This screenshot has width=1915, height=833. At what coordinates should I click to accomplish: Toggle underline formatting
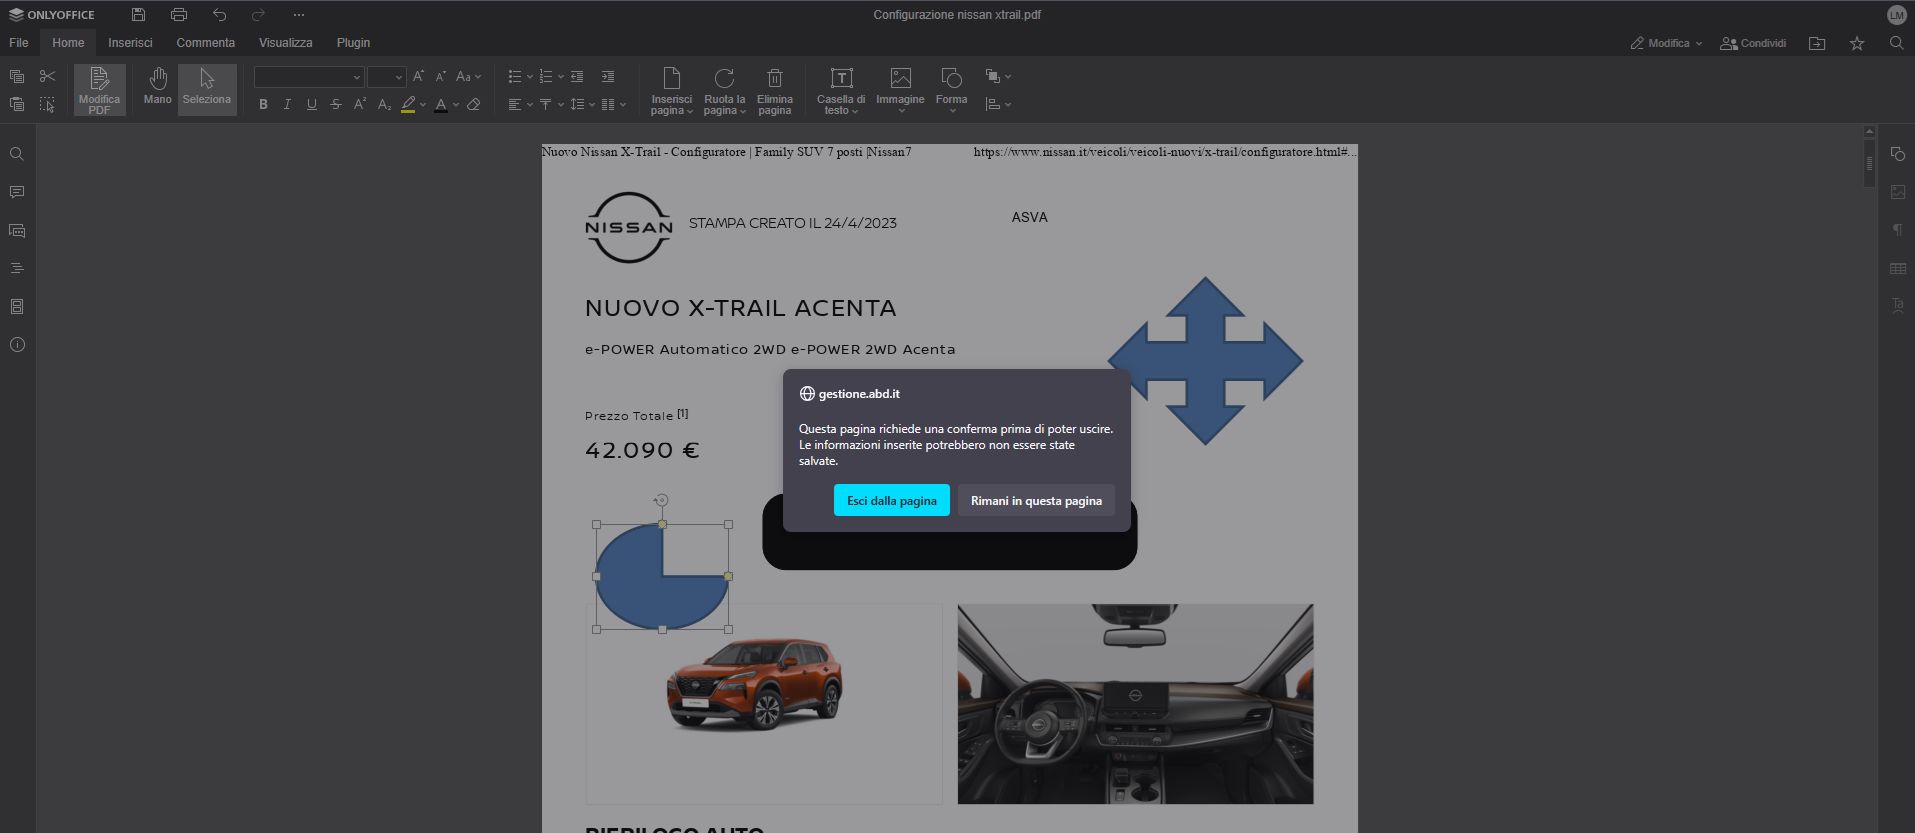pos(311,104)
